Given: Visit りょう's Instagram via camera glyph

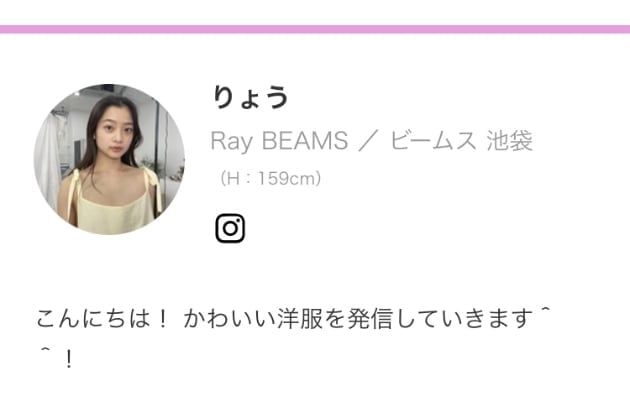Looking at the screenshot, I should [x=230, y=228].
